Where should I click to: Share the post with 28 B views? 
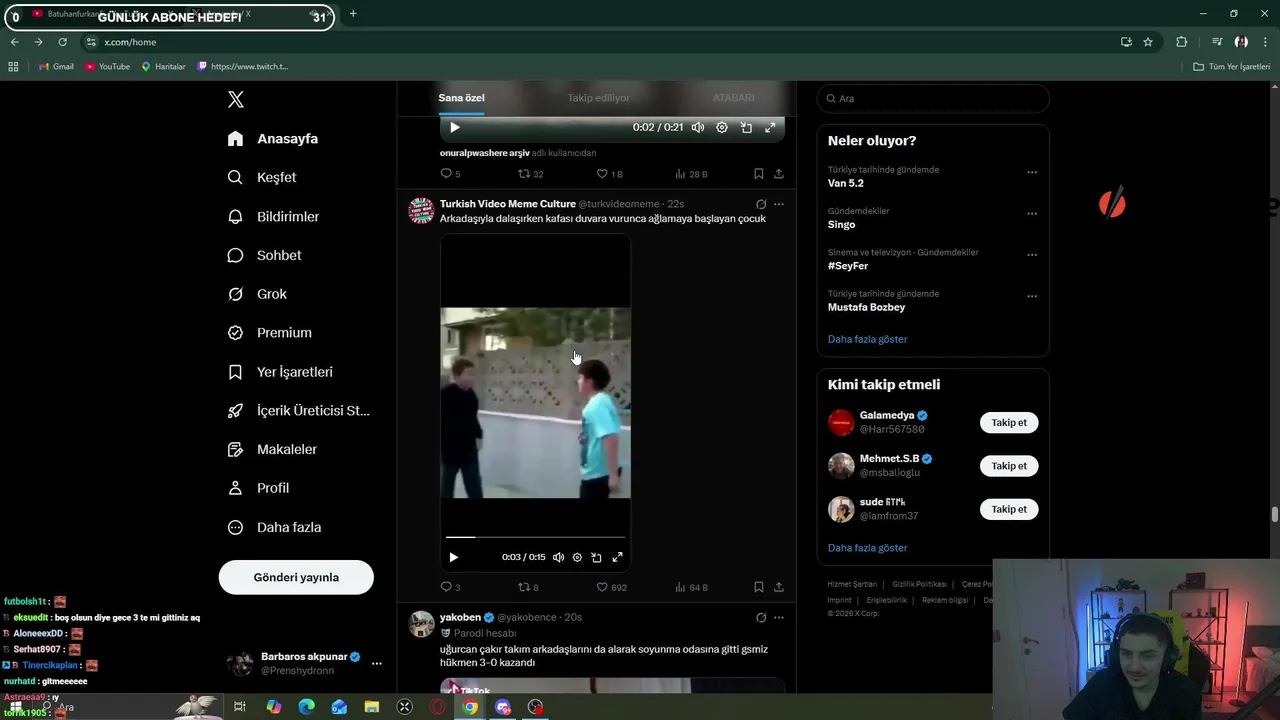coord(779,174)
